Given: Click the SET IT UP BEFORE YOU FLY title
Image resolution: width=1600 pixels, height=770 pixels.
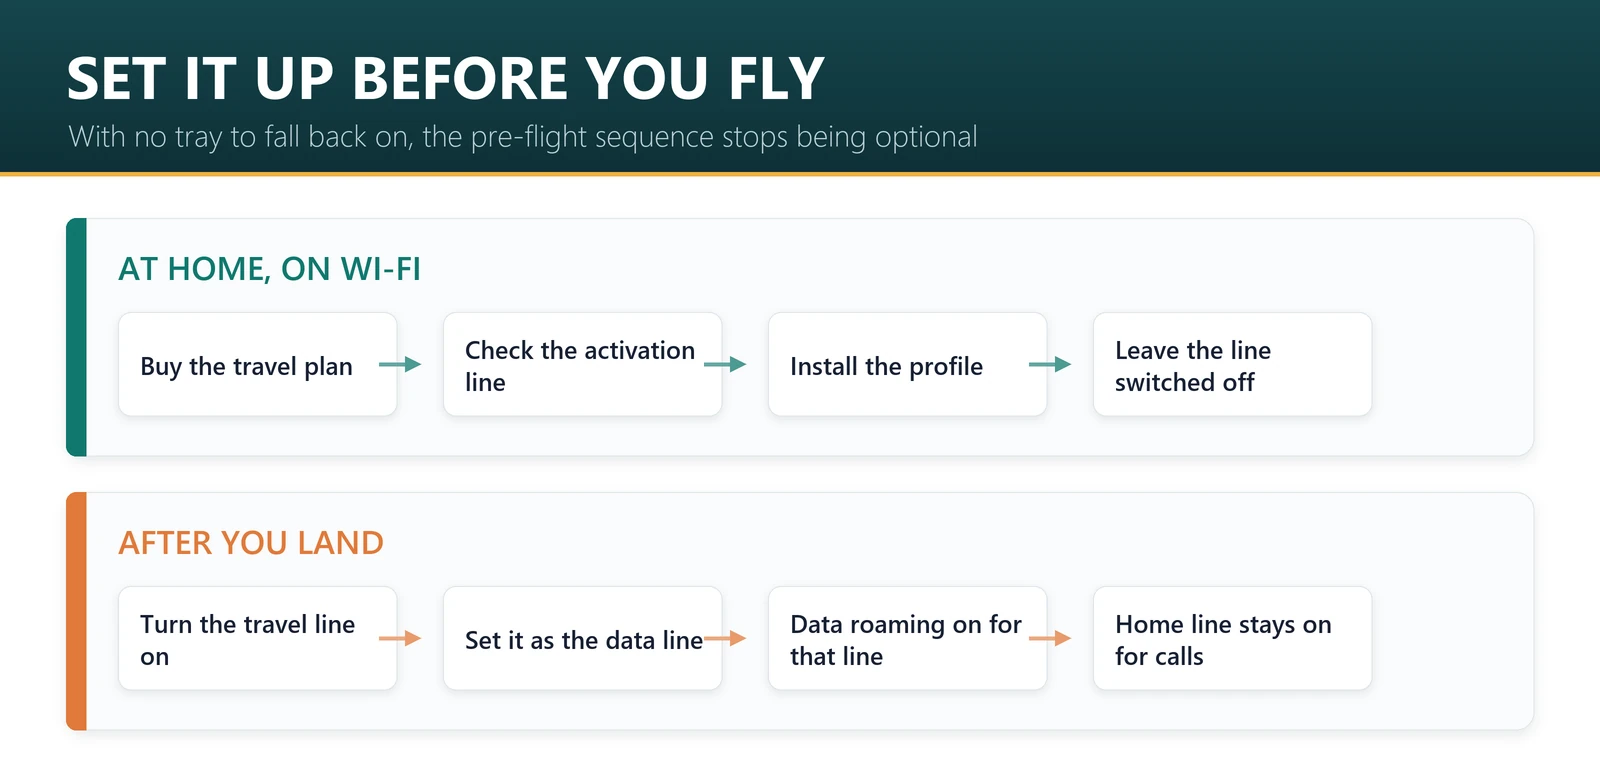Looking at the screenshot, I should tap(446, 78).
